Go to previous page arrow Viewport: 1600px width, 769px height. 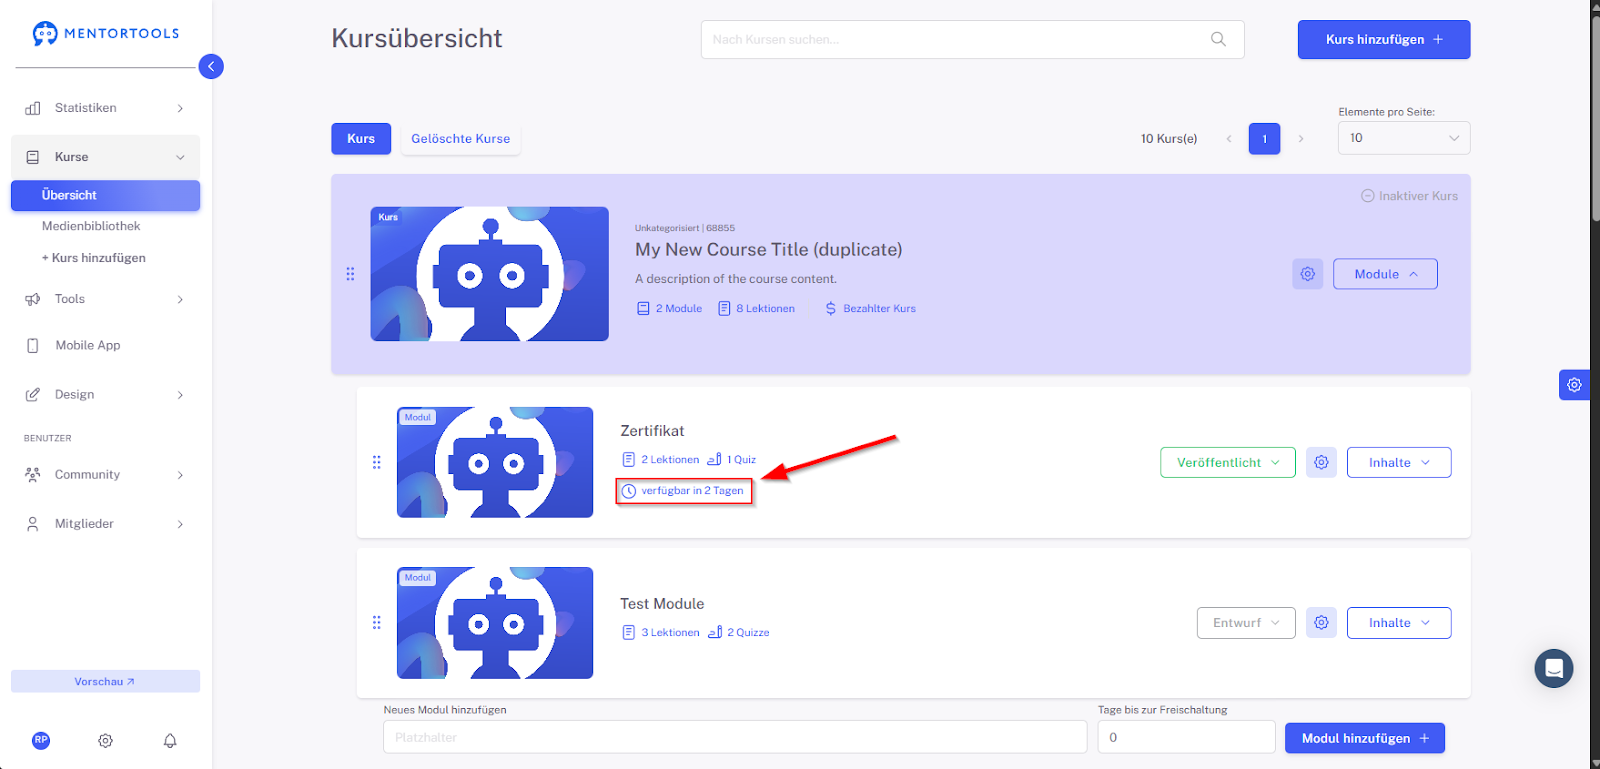pyautogui.click(x=1229, y=139)
